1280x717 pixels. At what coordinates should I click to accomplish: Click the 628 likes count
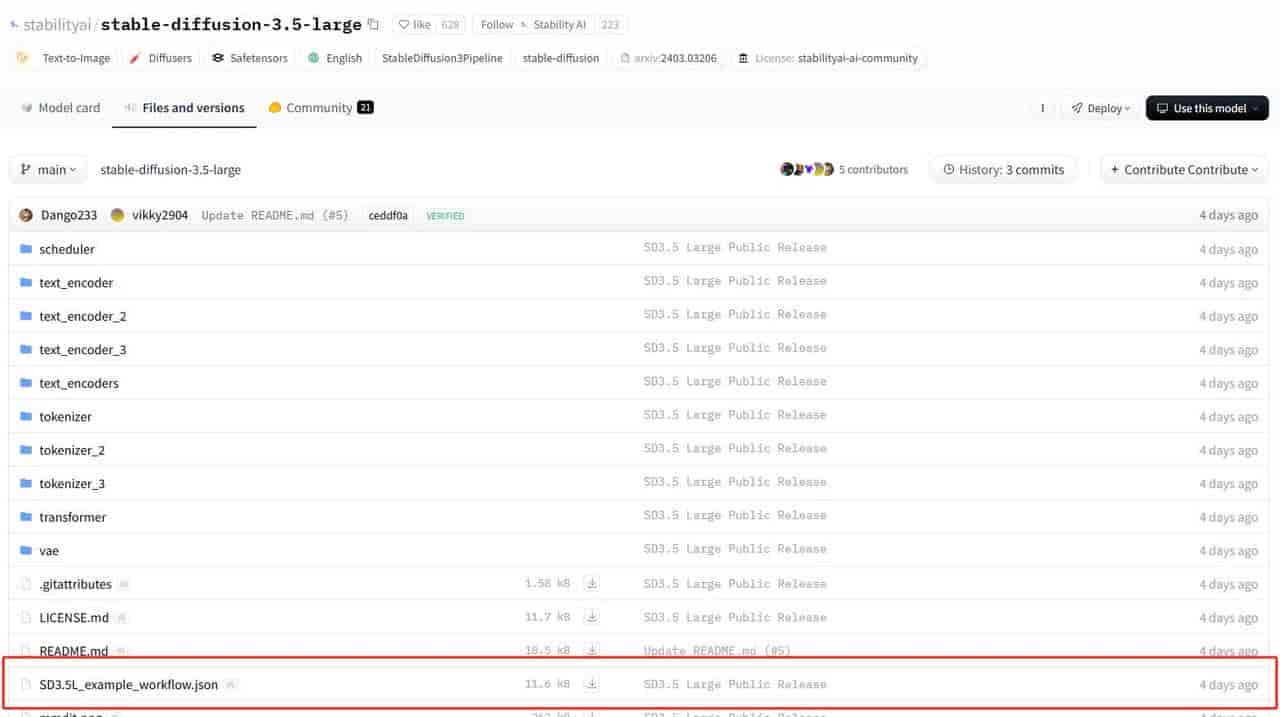click(x=450, y=25)
